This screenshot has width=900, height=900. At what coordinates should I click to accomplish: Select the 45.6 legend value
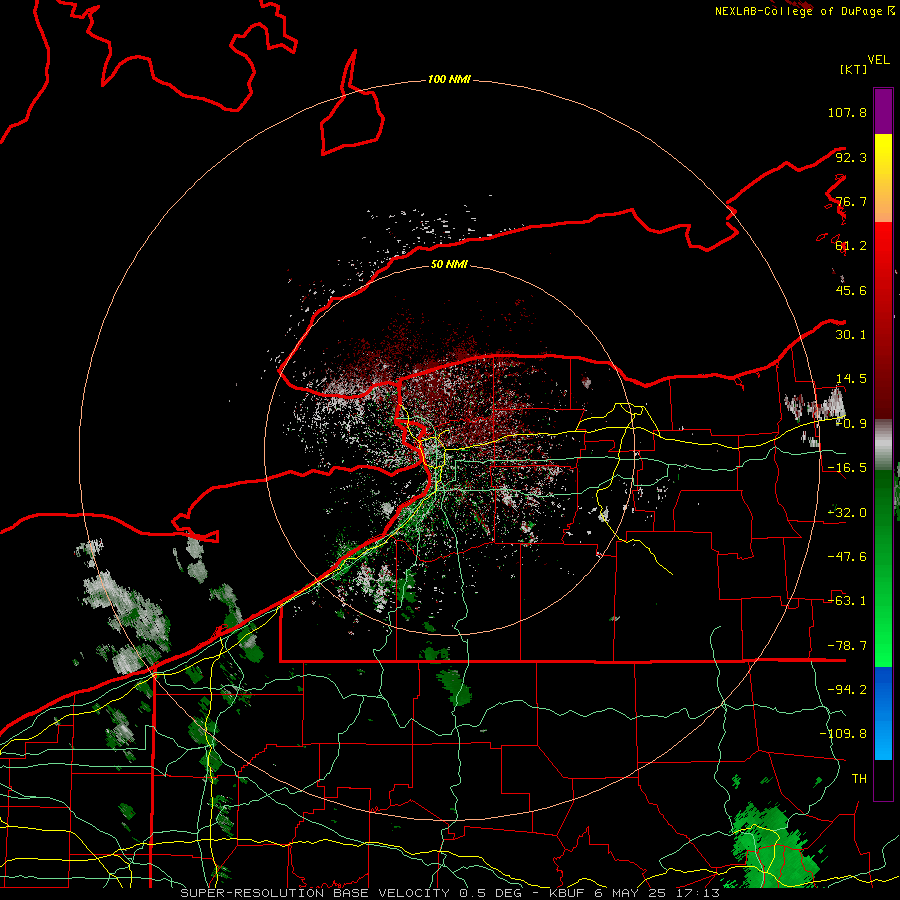tap(851, 290)
